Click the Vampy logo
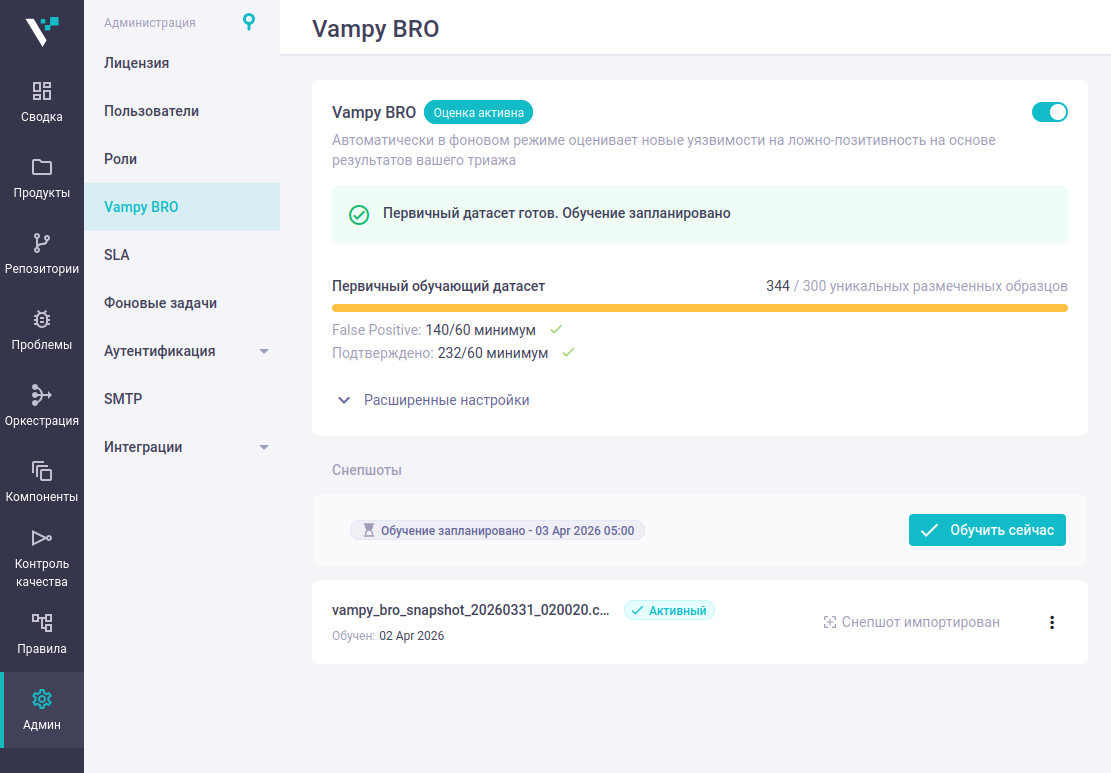This screenshot has width=1111, height=773. click(x=42, y=31)
